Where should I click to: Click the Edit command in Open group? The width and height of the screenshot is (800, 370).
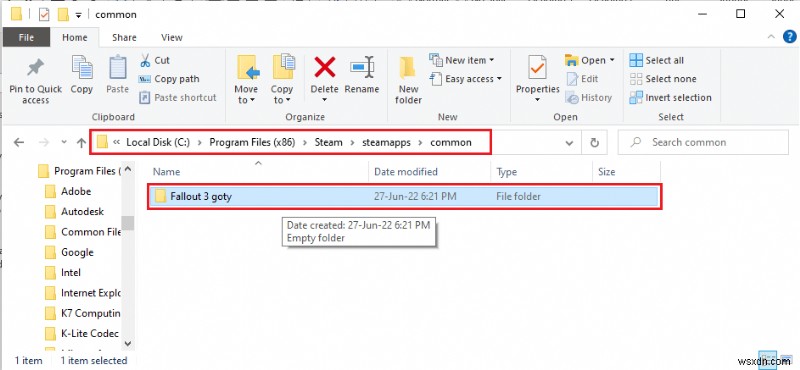pos(582,79)
